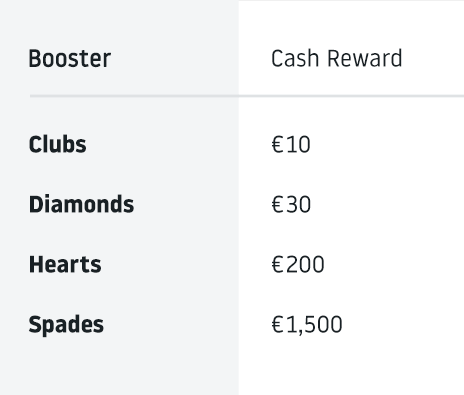Viewport: 464px width, 395px height.
Task: Click the header divider line under Booster
Action: tap(134, 96)
